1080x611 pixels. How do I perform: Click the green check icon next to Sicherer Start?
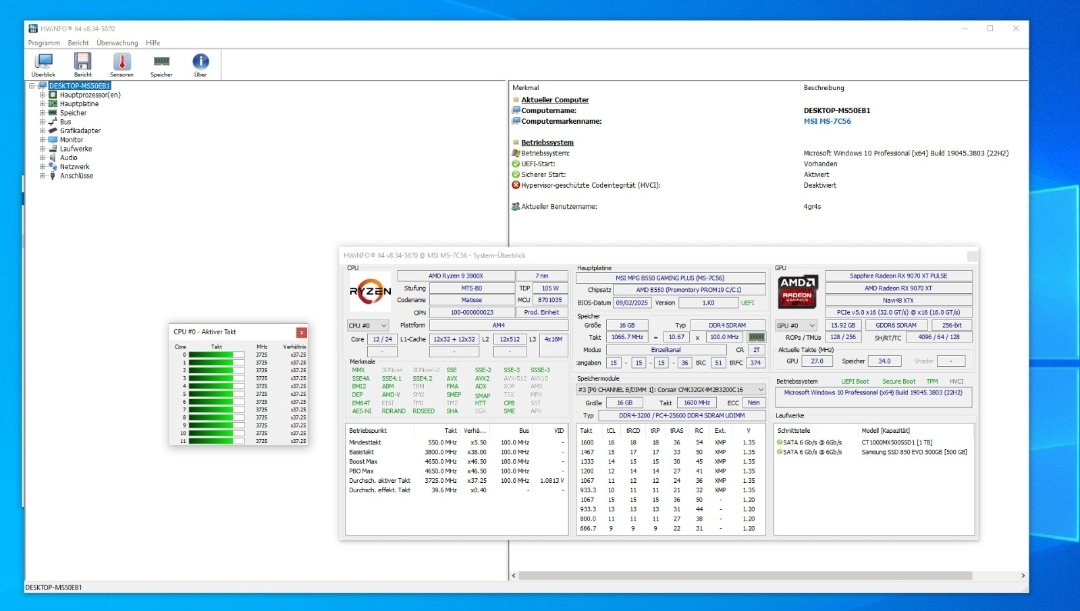coord(516,174)
